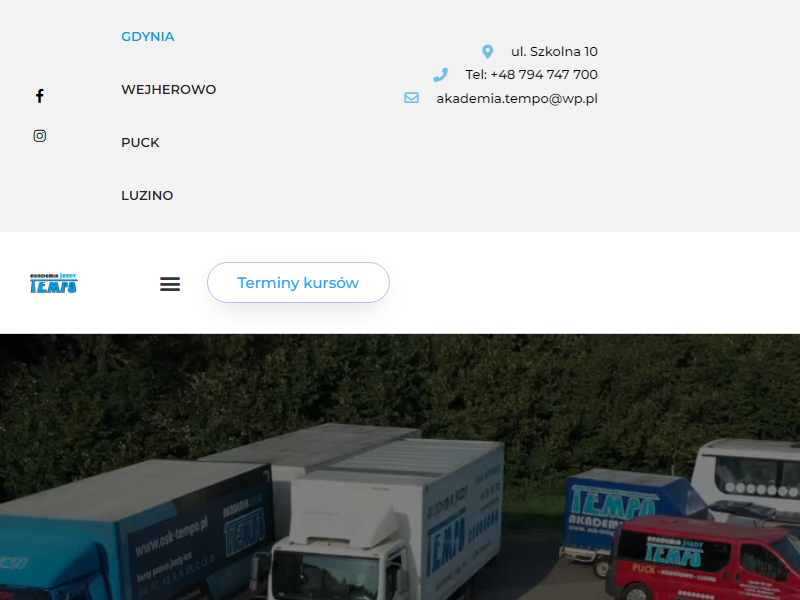
Task: Click the ul. Szkolna 10 address
Action: tap(554, 52)
